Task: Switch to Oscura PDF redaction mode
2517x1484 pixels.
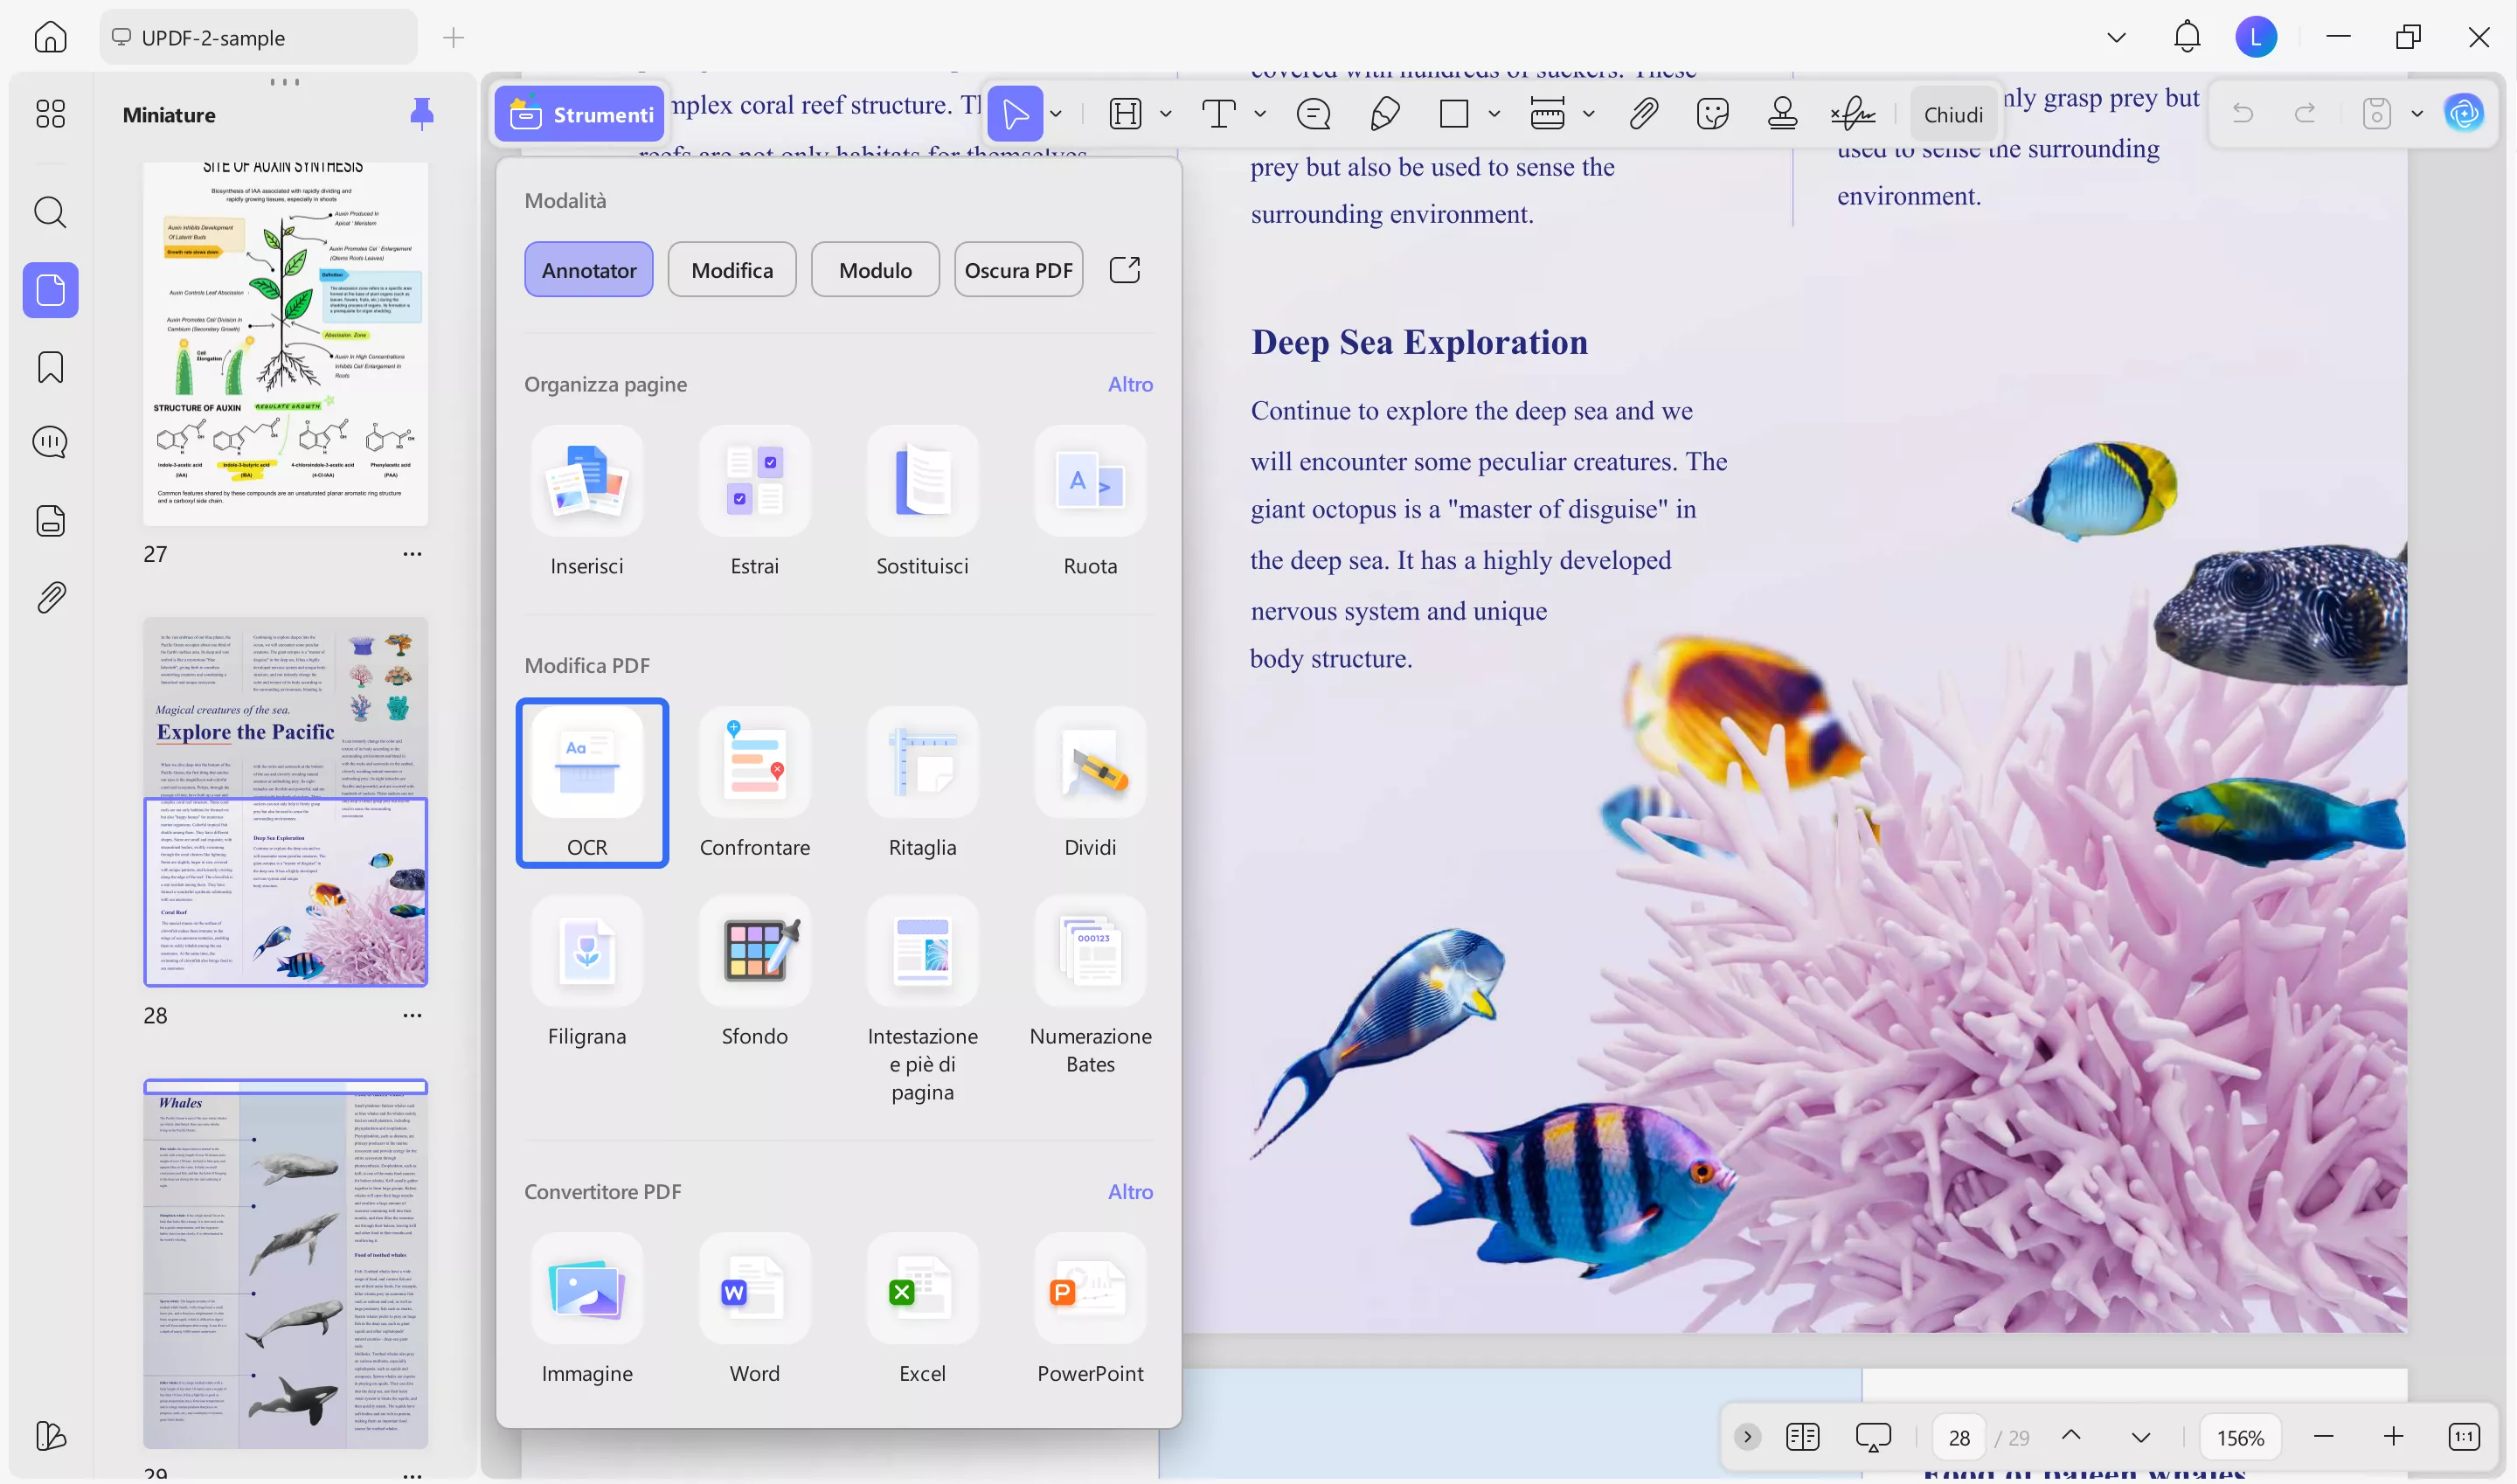Action: tap(1018, 269)
